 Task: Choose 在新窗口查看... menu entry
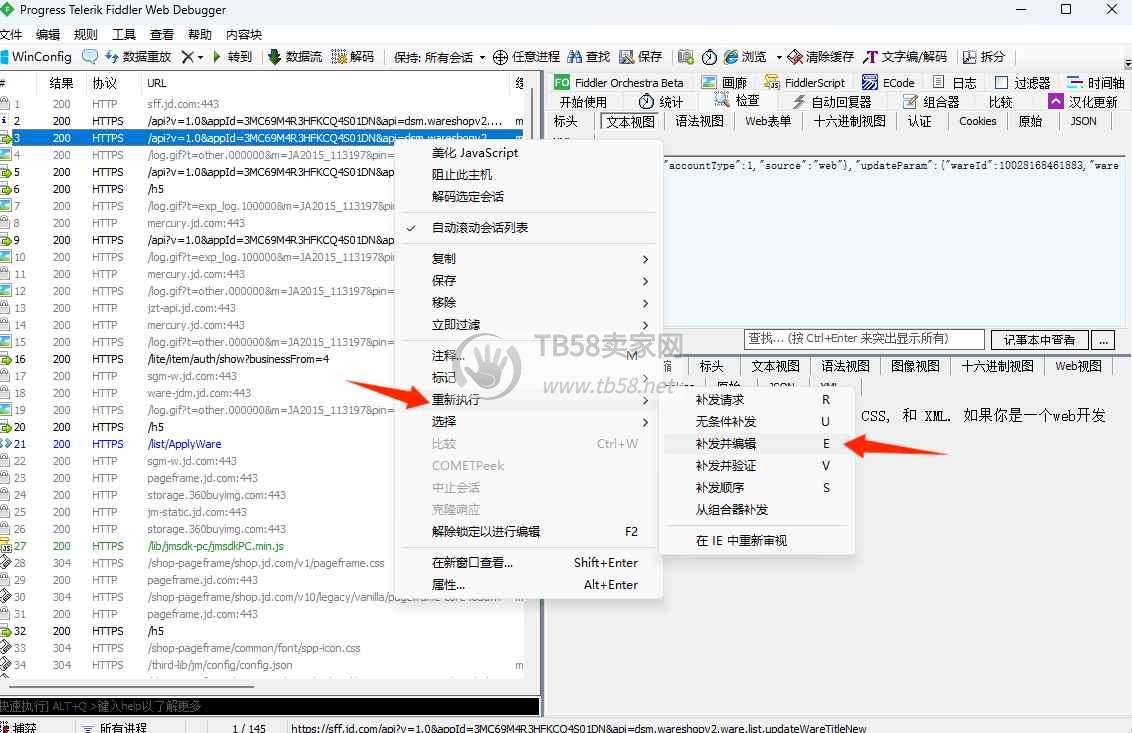pyautogui.click(x=528, y=563)
